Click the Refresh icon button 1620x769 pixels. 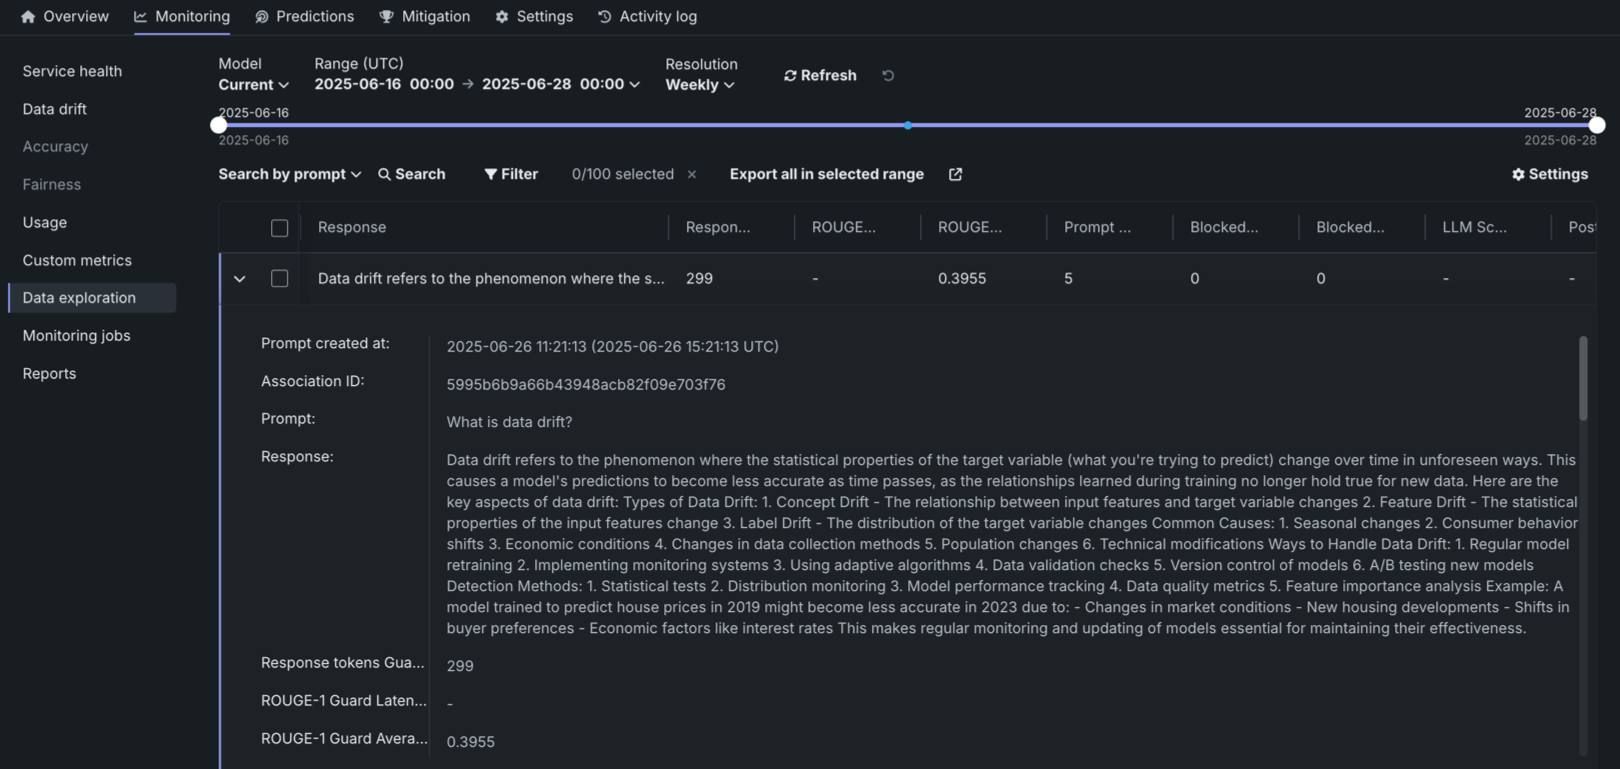click(x=790, y=76)
